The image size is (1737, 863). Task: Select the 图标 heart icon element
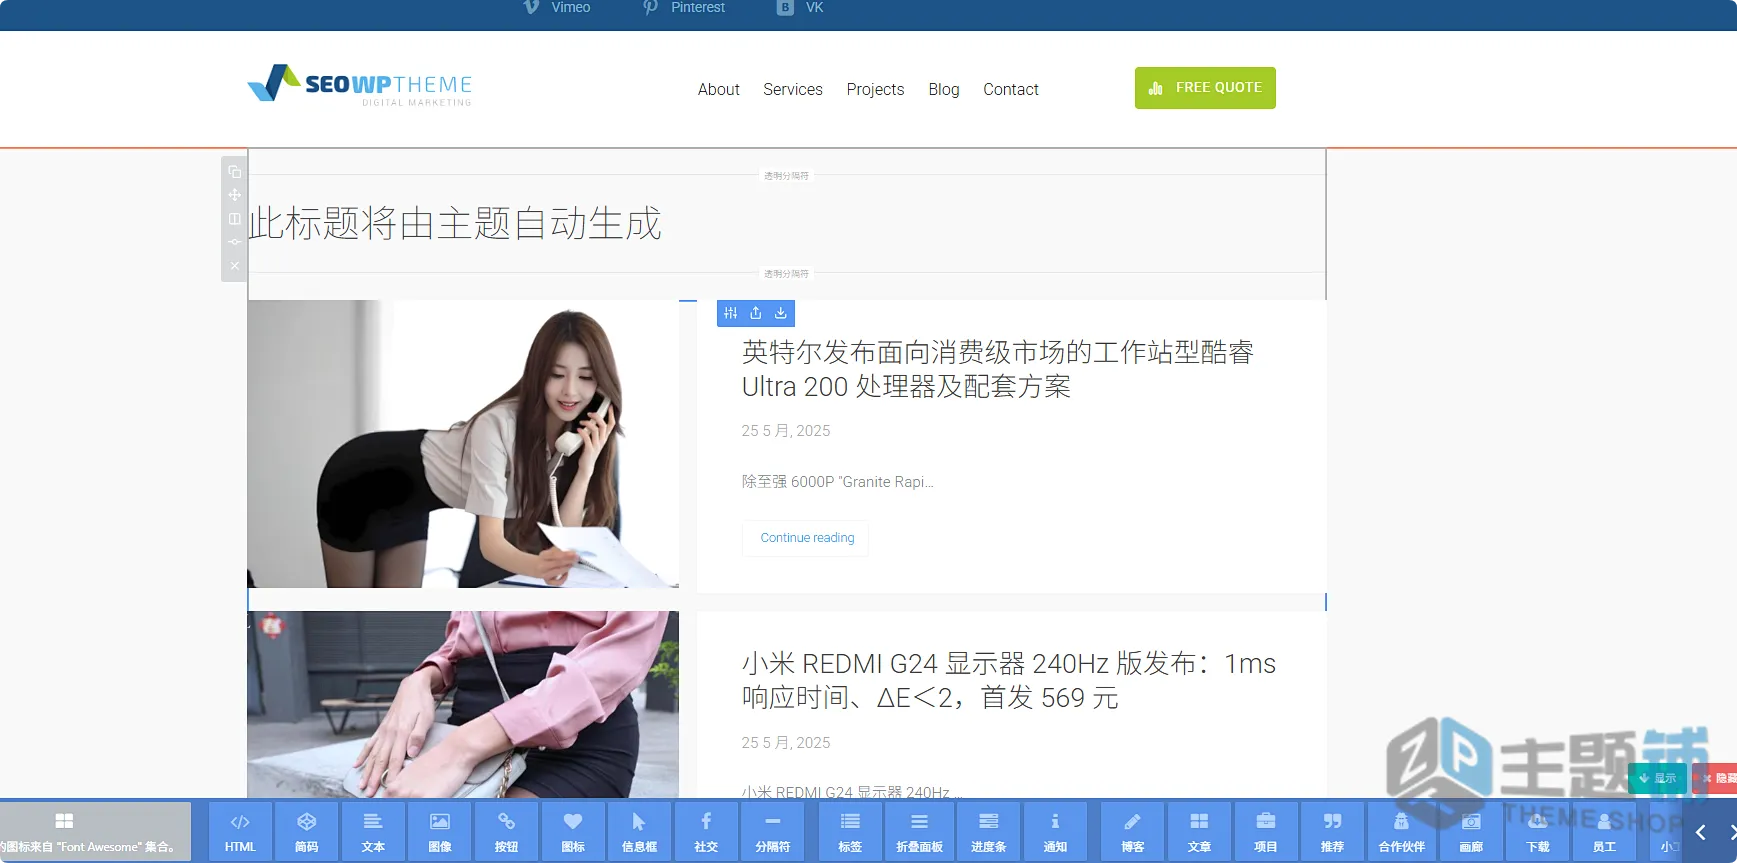click(573, 831)
